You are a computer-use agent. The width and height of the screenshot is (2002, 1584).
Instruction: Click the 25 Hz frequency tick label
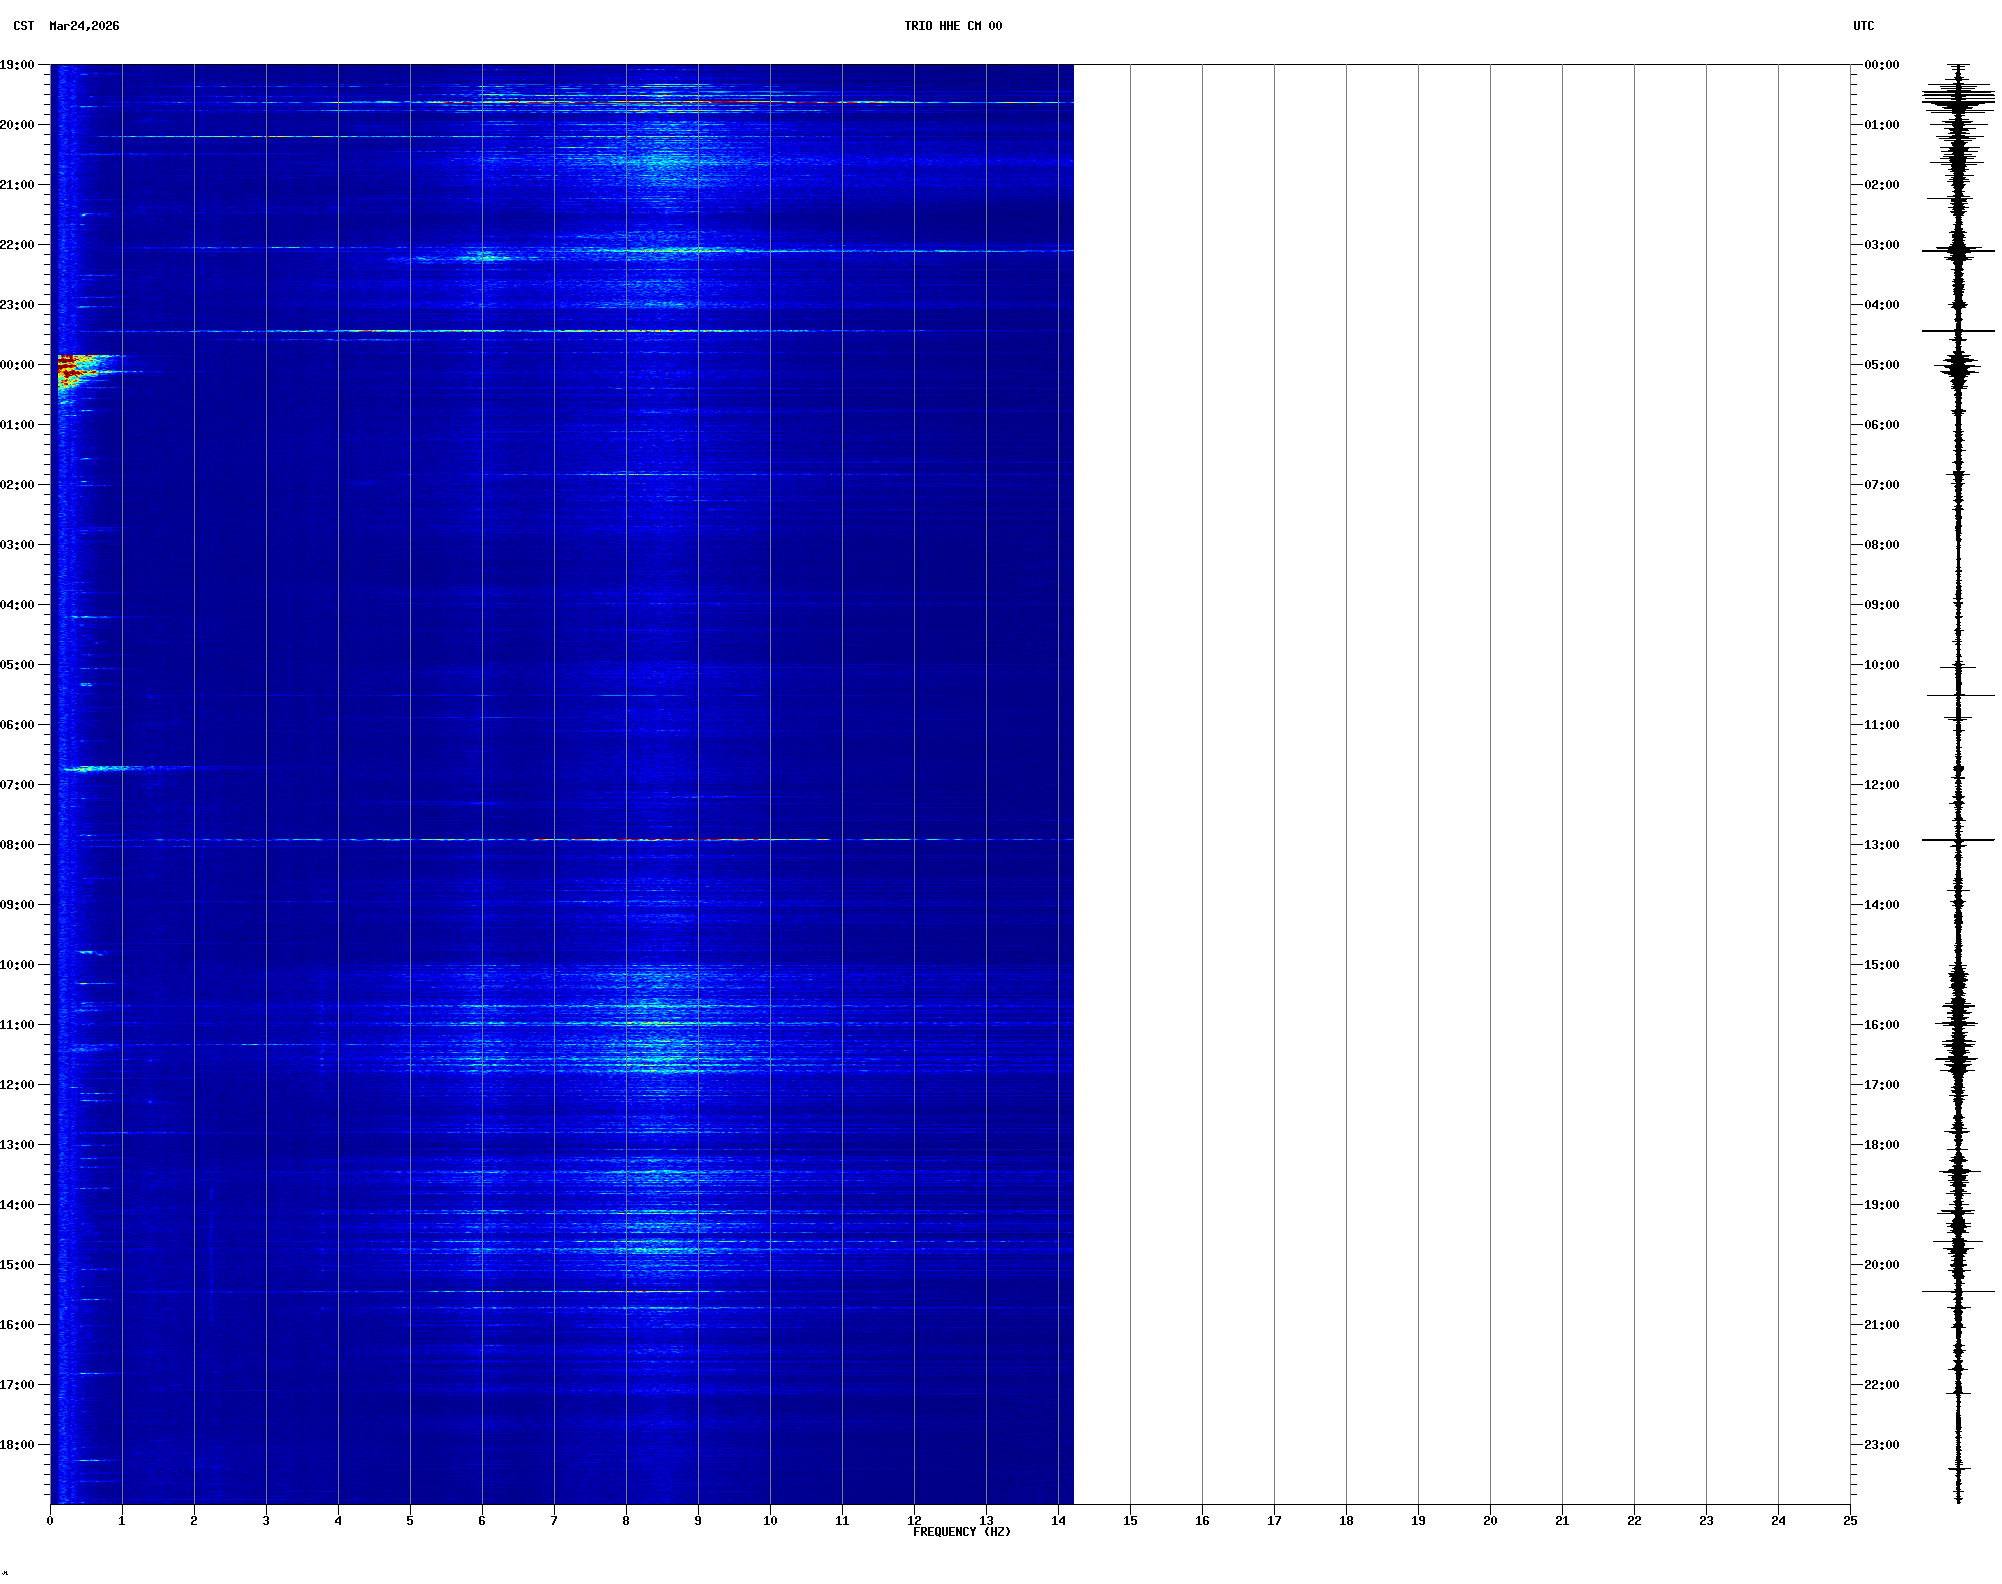[x=1850, y=1521]
